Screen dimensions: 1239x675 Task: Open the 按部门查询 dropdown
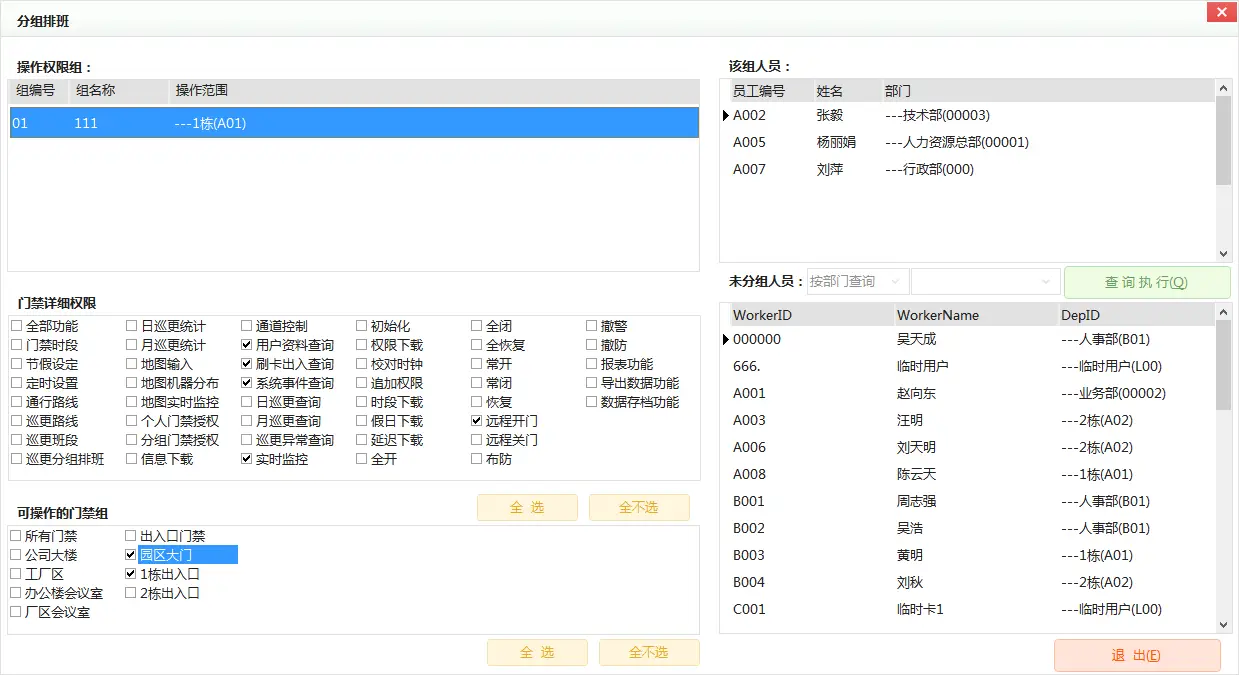tap(855, 281)
